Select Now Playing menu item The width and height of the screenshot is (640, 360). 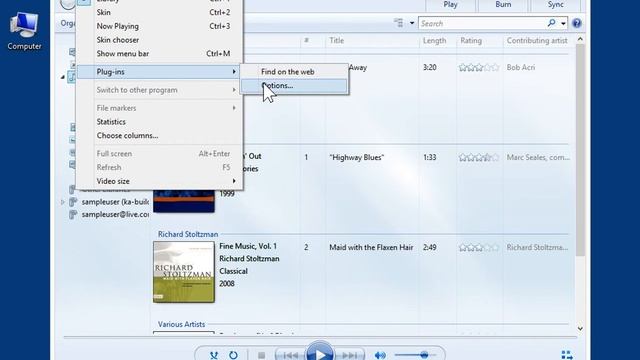(x=160, y=26)
